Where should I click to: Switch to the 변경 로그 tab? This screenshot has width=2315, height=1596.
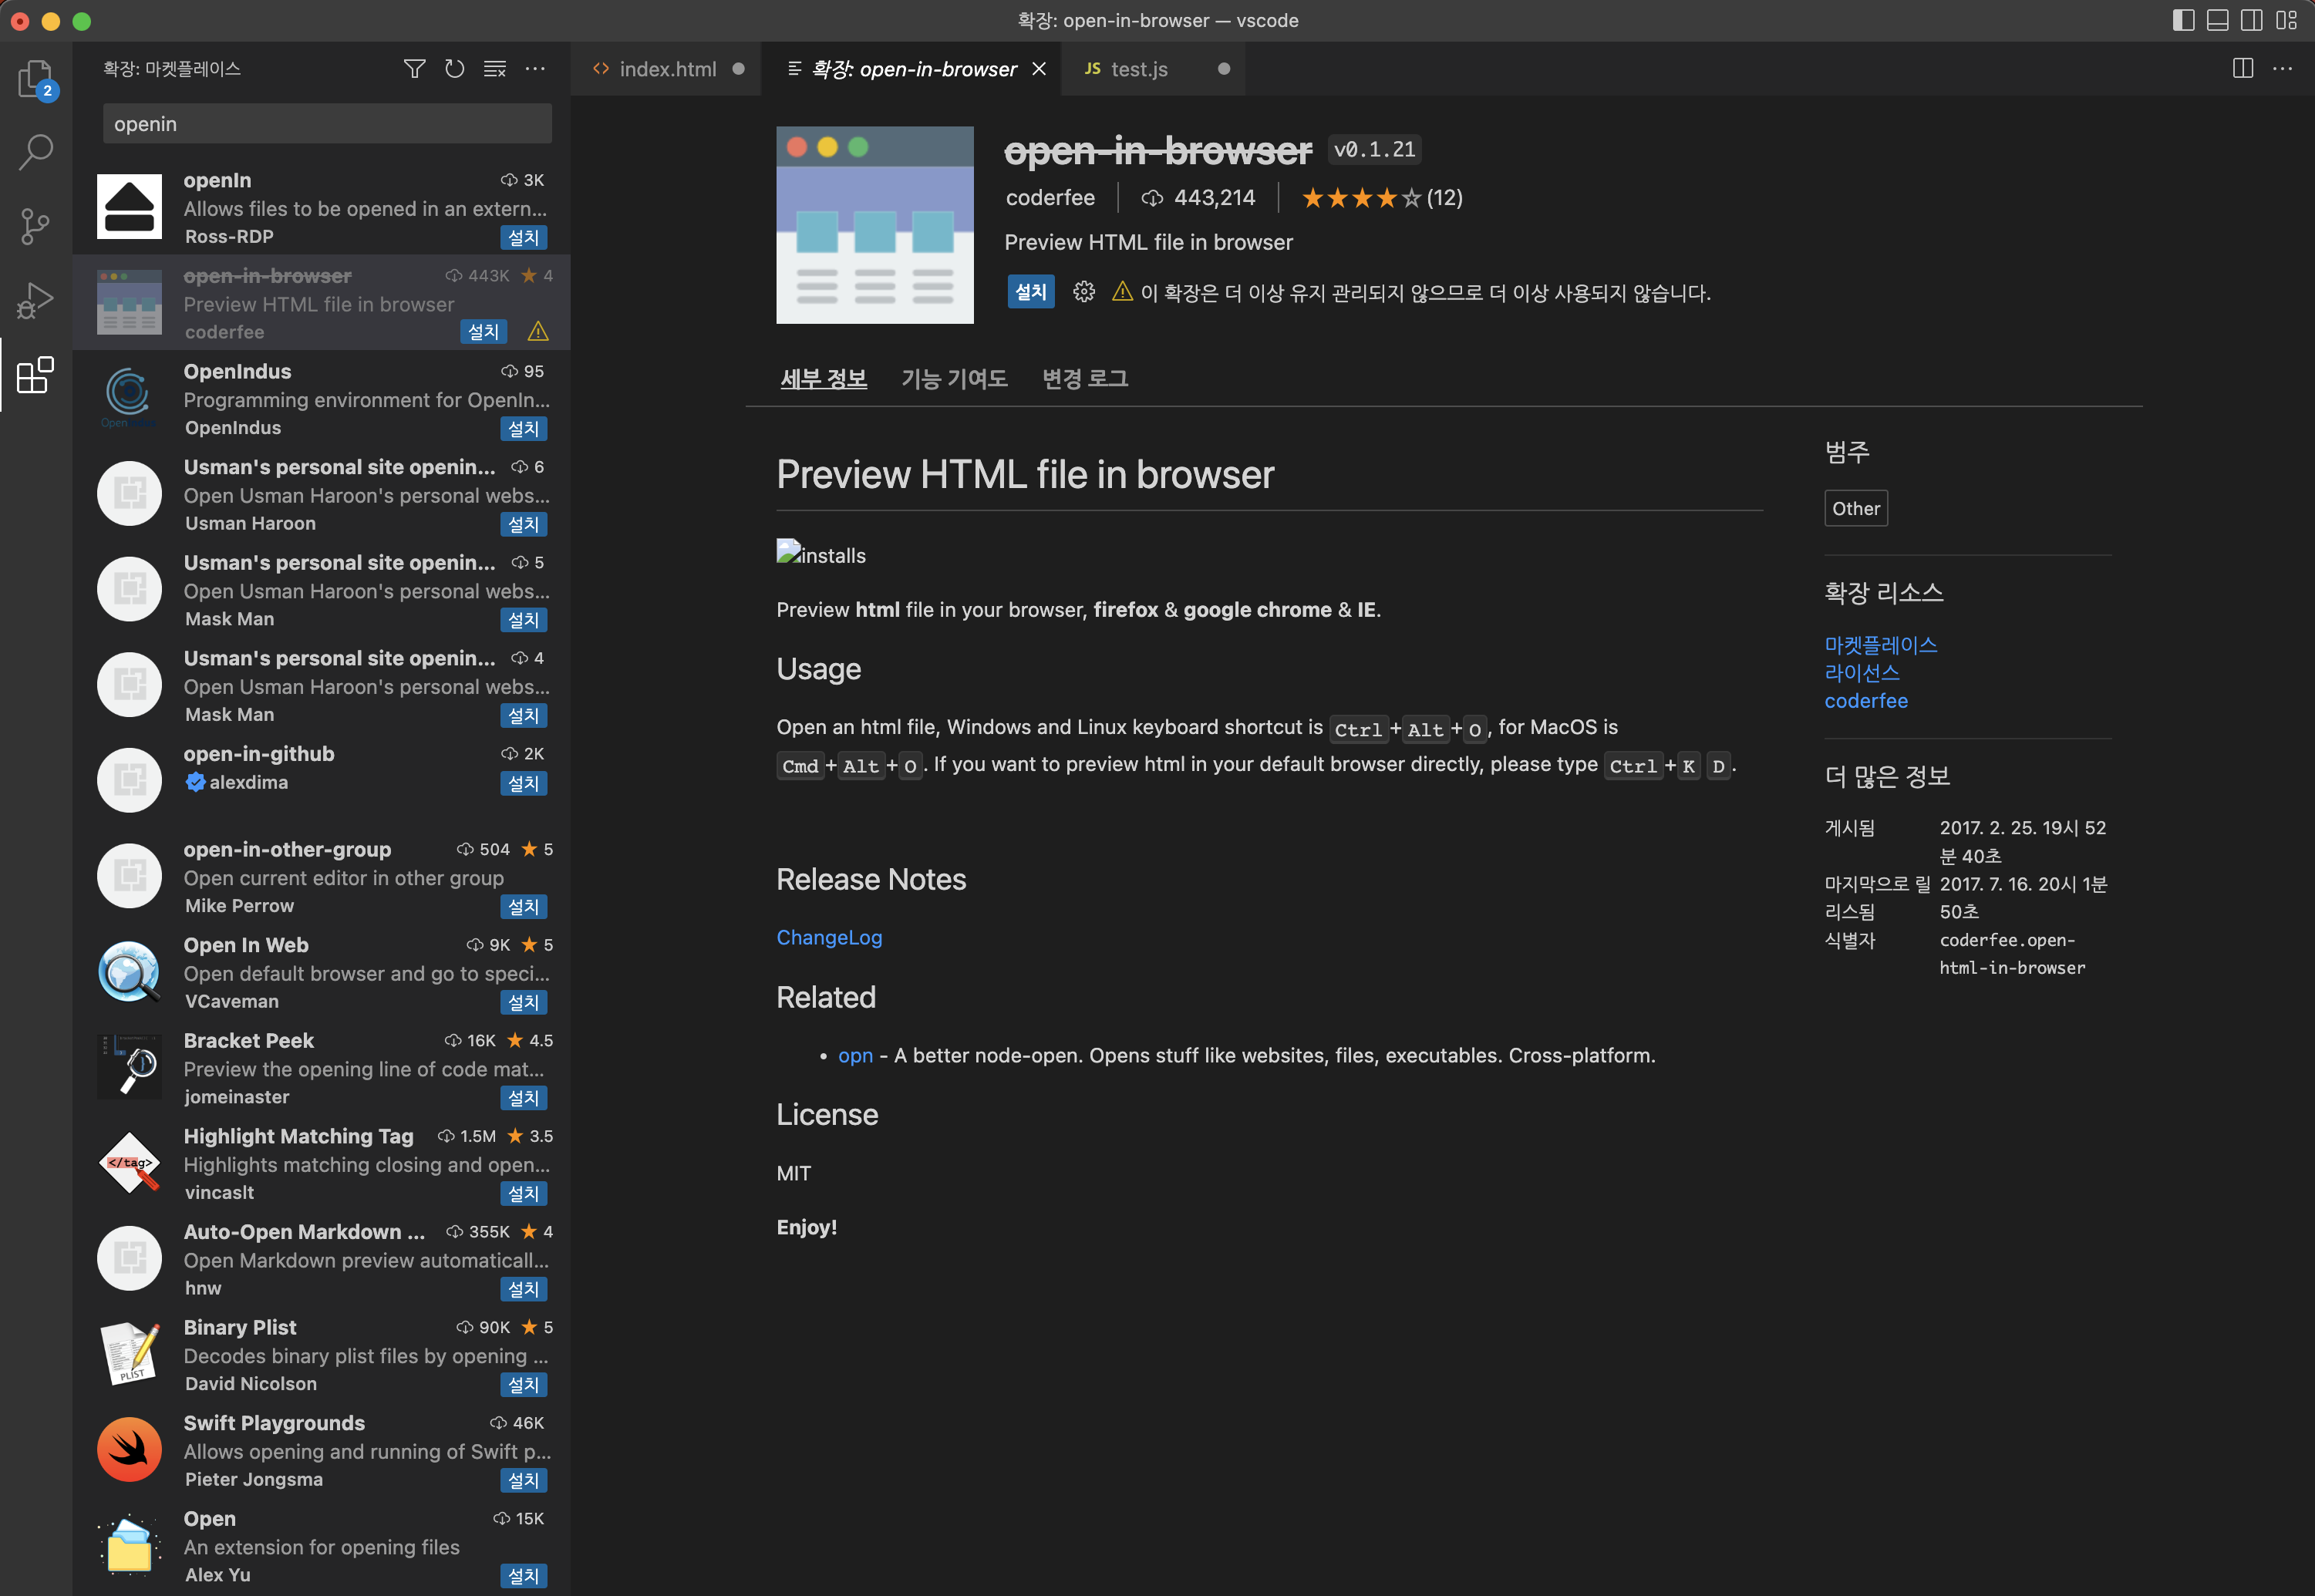point(1084,379)
